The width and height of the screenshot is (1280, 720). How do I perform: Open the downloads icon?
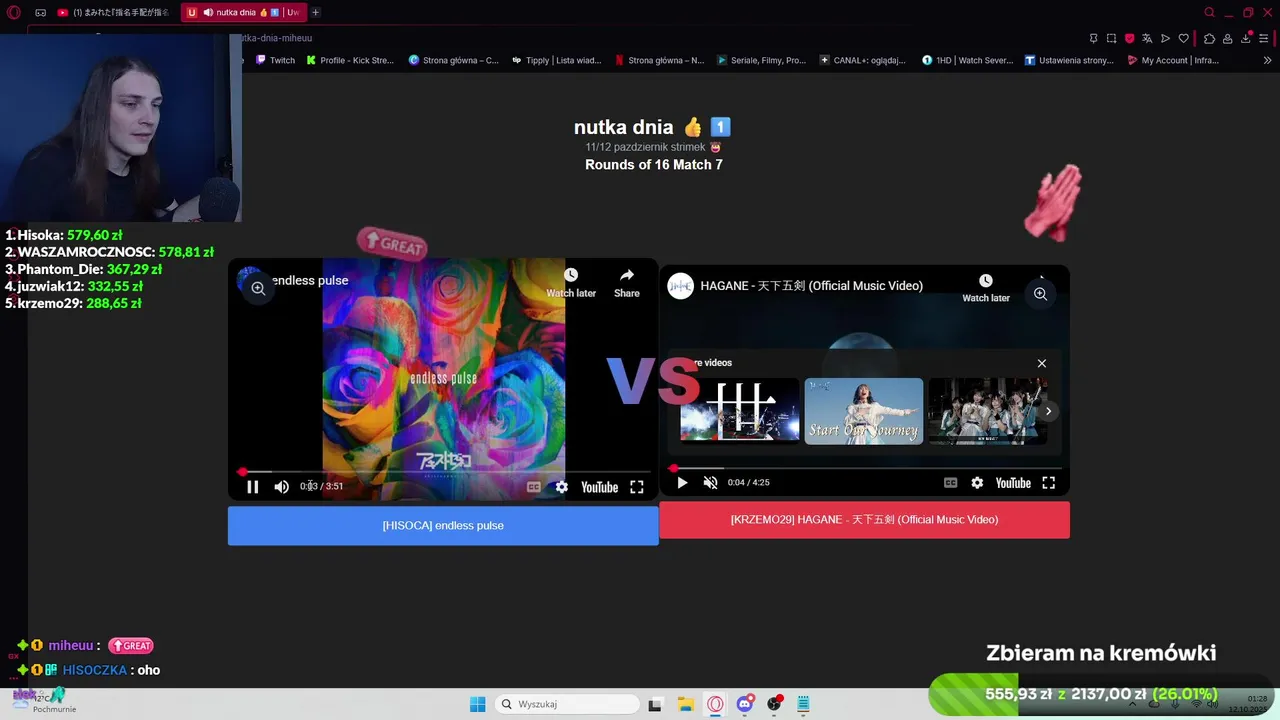coord(1246,38)
